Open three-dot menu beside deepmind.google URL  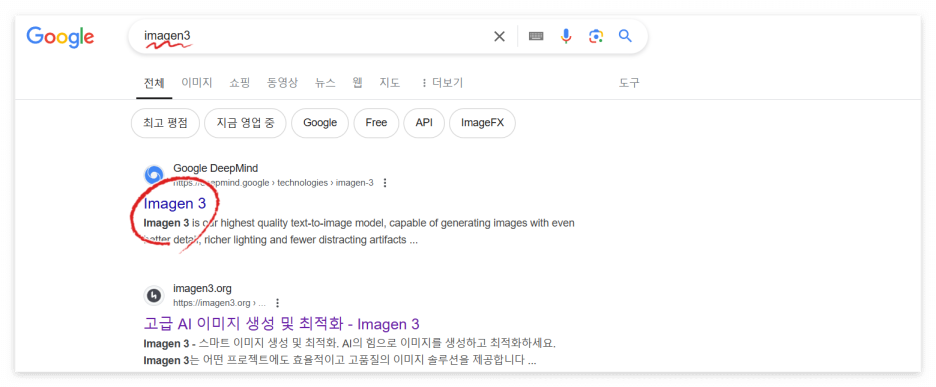point(385,183)
